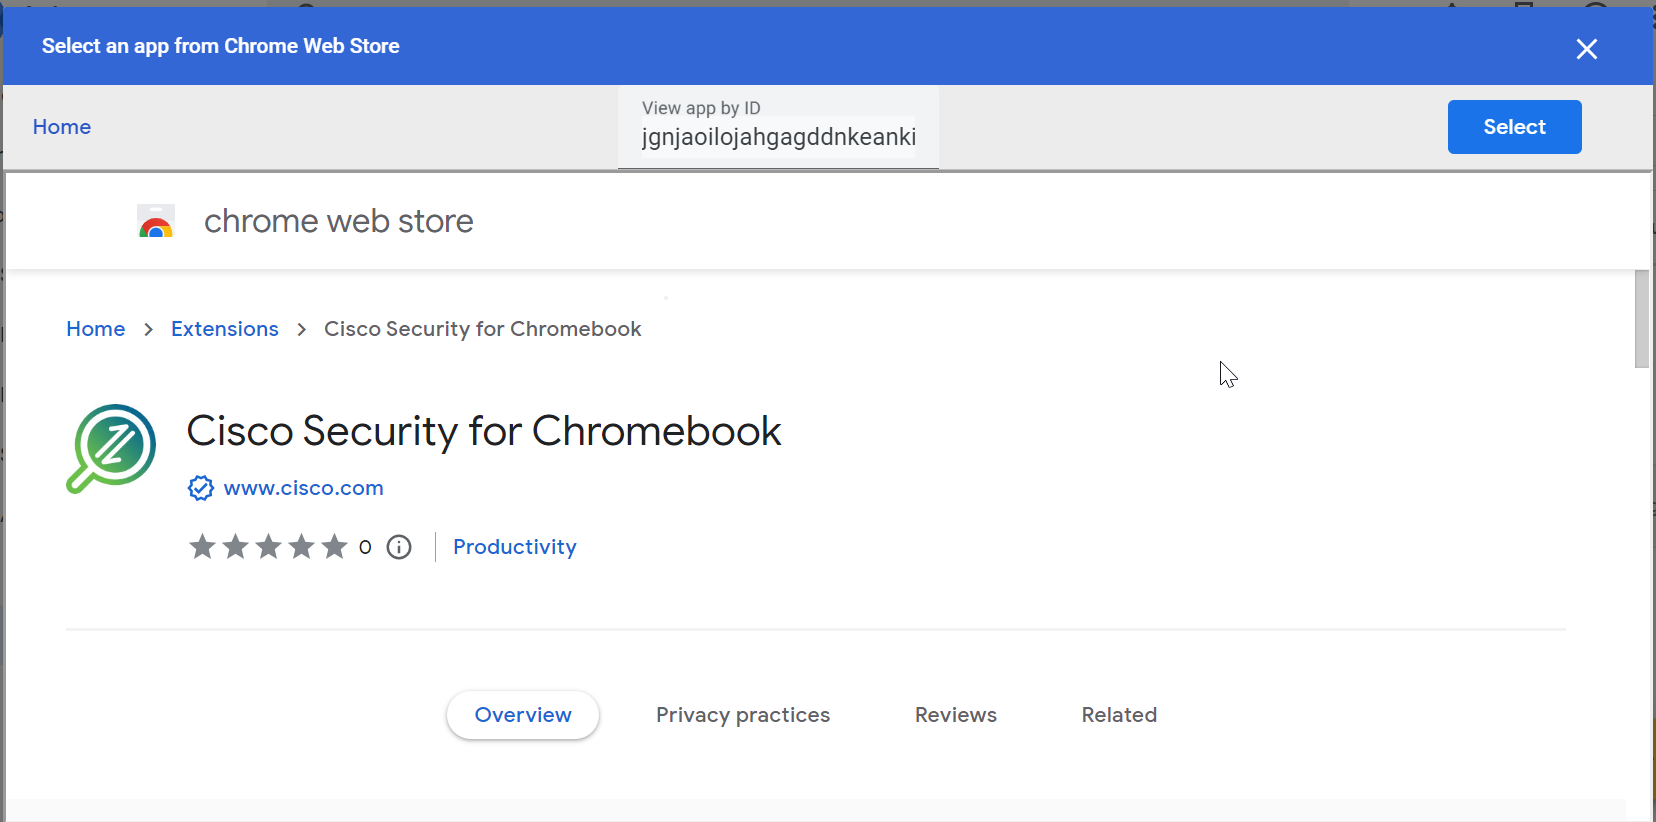Click Cisco Security for Chromebook breadcrumb text

pyautogui.click(x=482, y=329)
